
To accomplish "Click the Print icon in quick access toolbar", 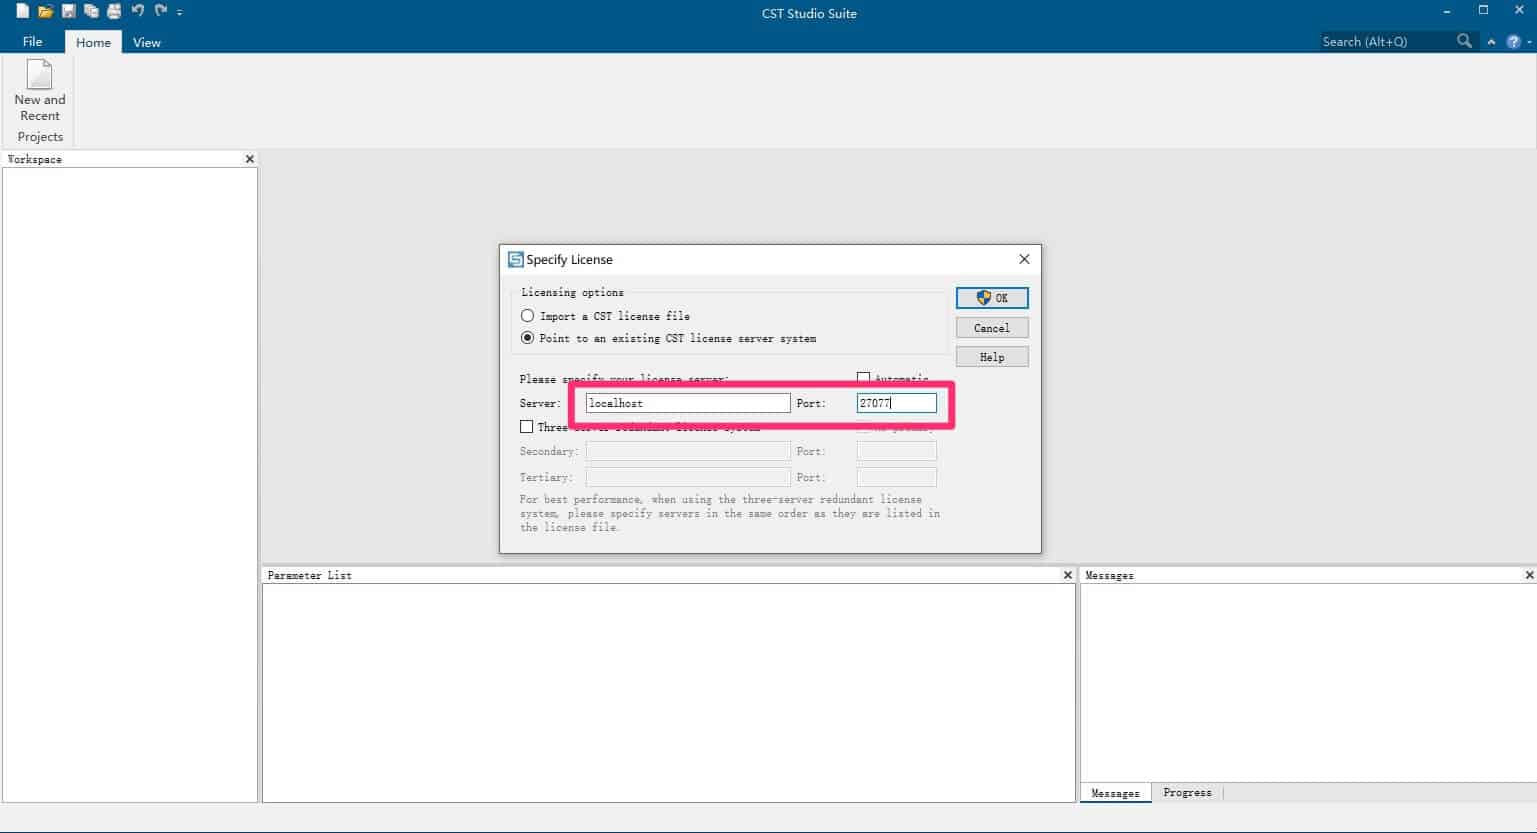I will point(114,12).
